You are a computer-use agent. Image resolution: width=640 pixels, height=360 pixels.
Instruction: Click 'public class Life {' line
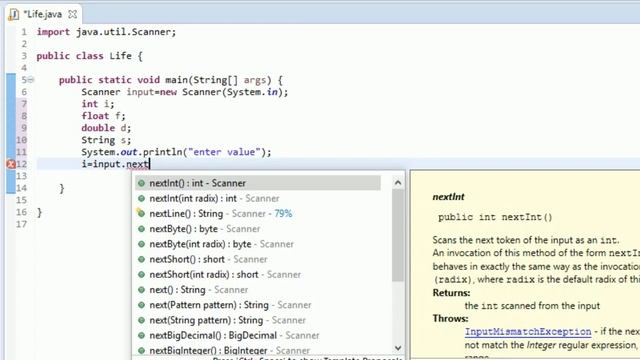coord(89,56)
